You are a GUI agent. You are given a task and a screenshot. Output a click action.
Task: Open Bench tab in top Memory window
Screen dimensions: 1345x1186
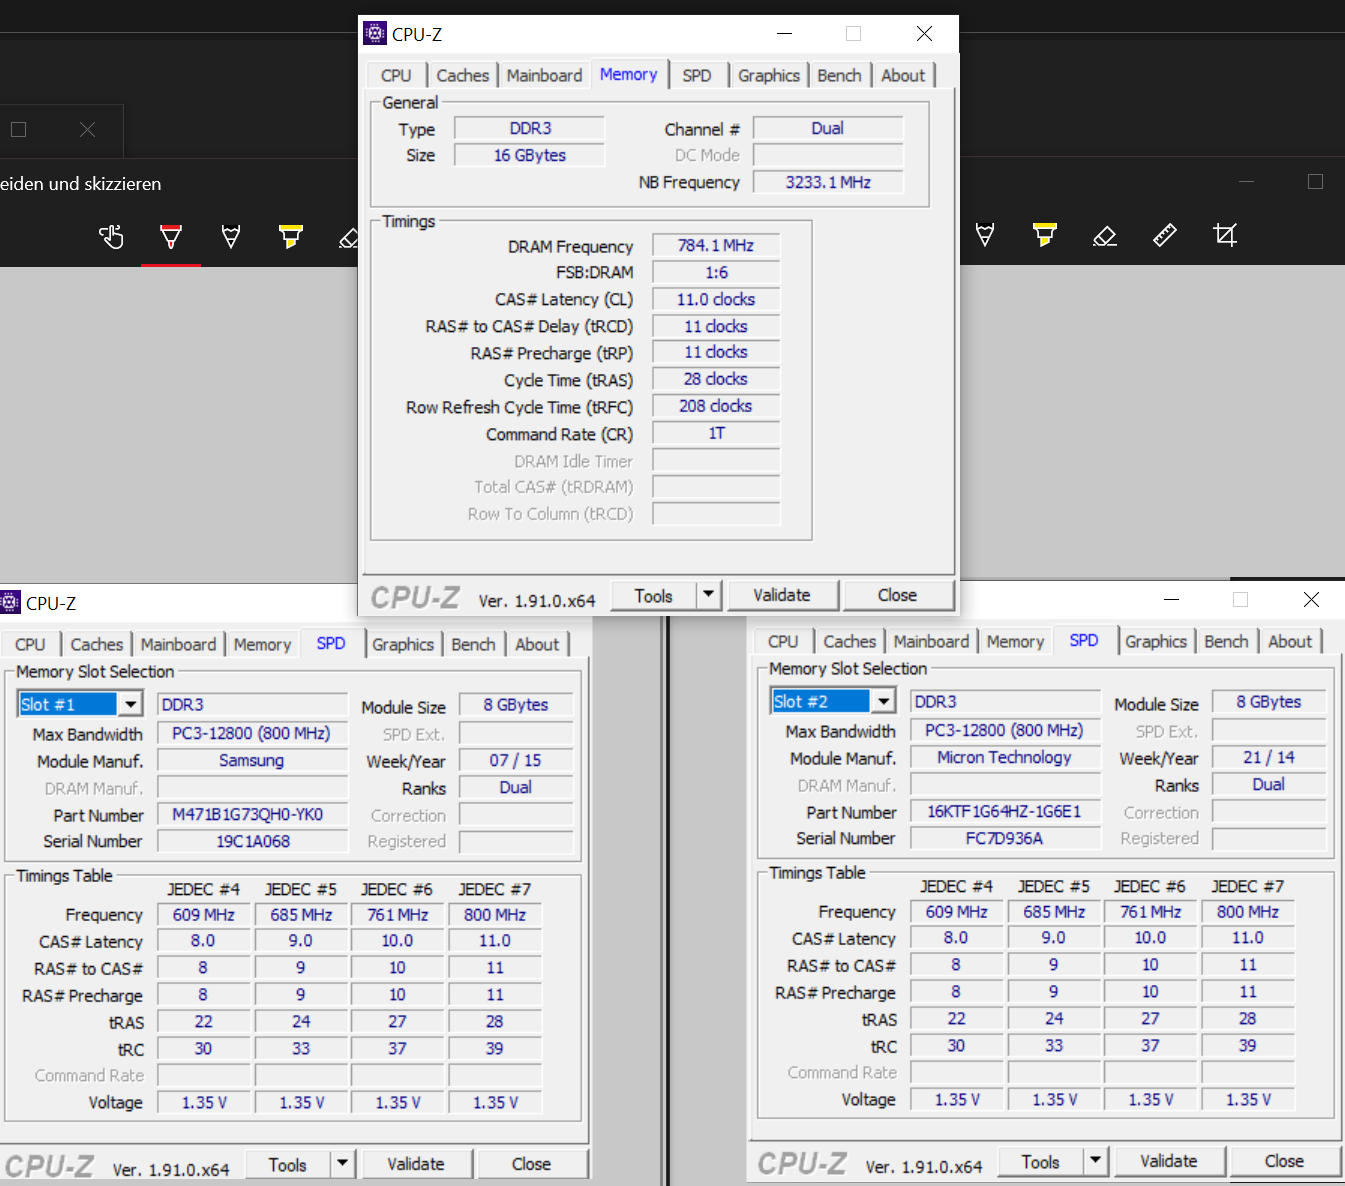point(839,76)
